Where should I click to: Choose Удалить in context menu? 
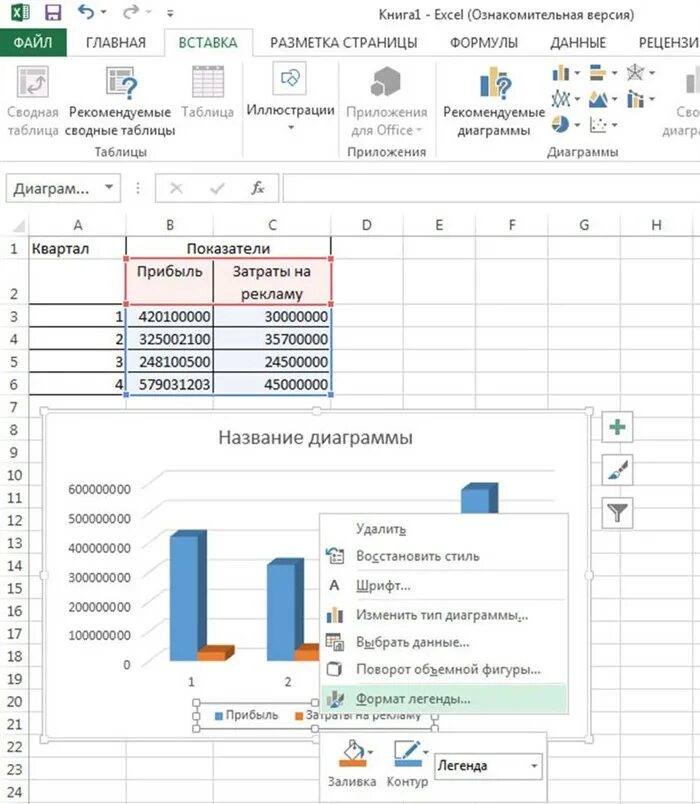(x=444, y=529)
